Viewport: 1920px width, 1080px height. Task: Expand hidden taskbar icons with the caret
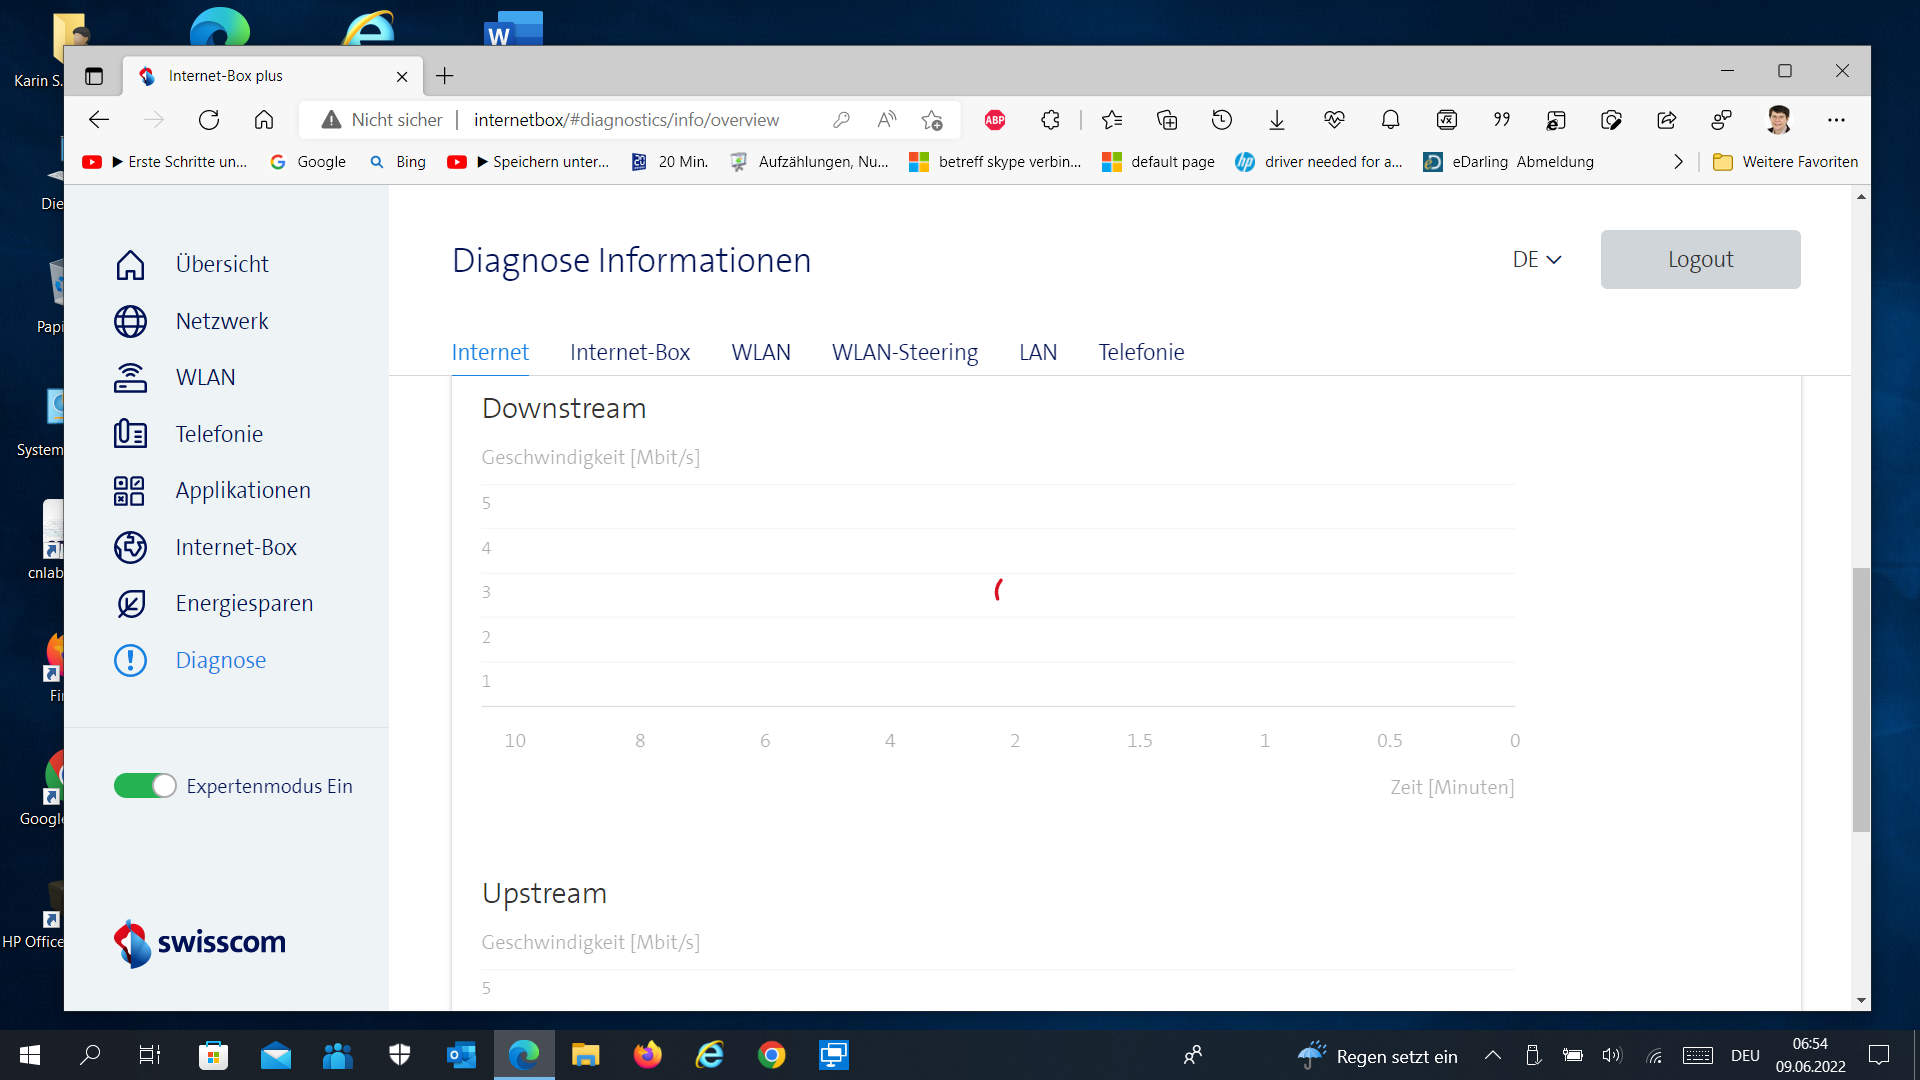1493,1055
